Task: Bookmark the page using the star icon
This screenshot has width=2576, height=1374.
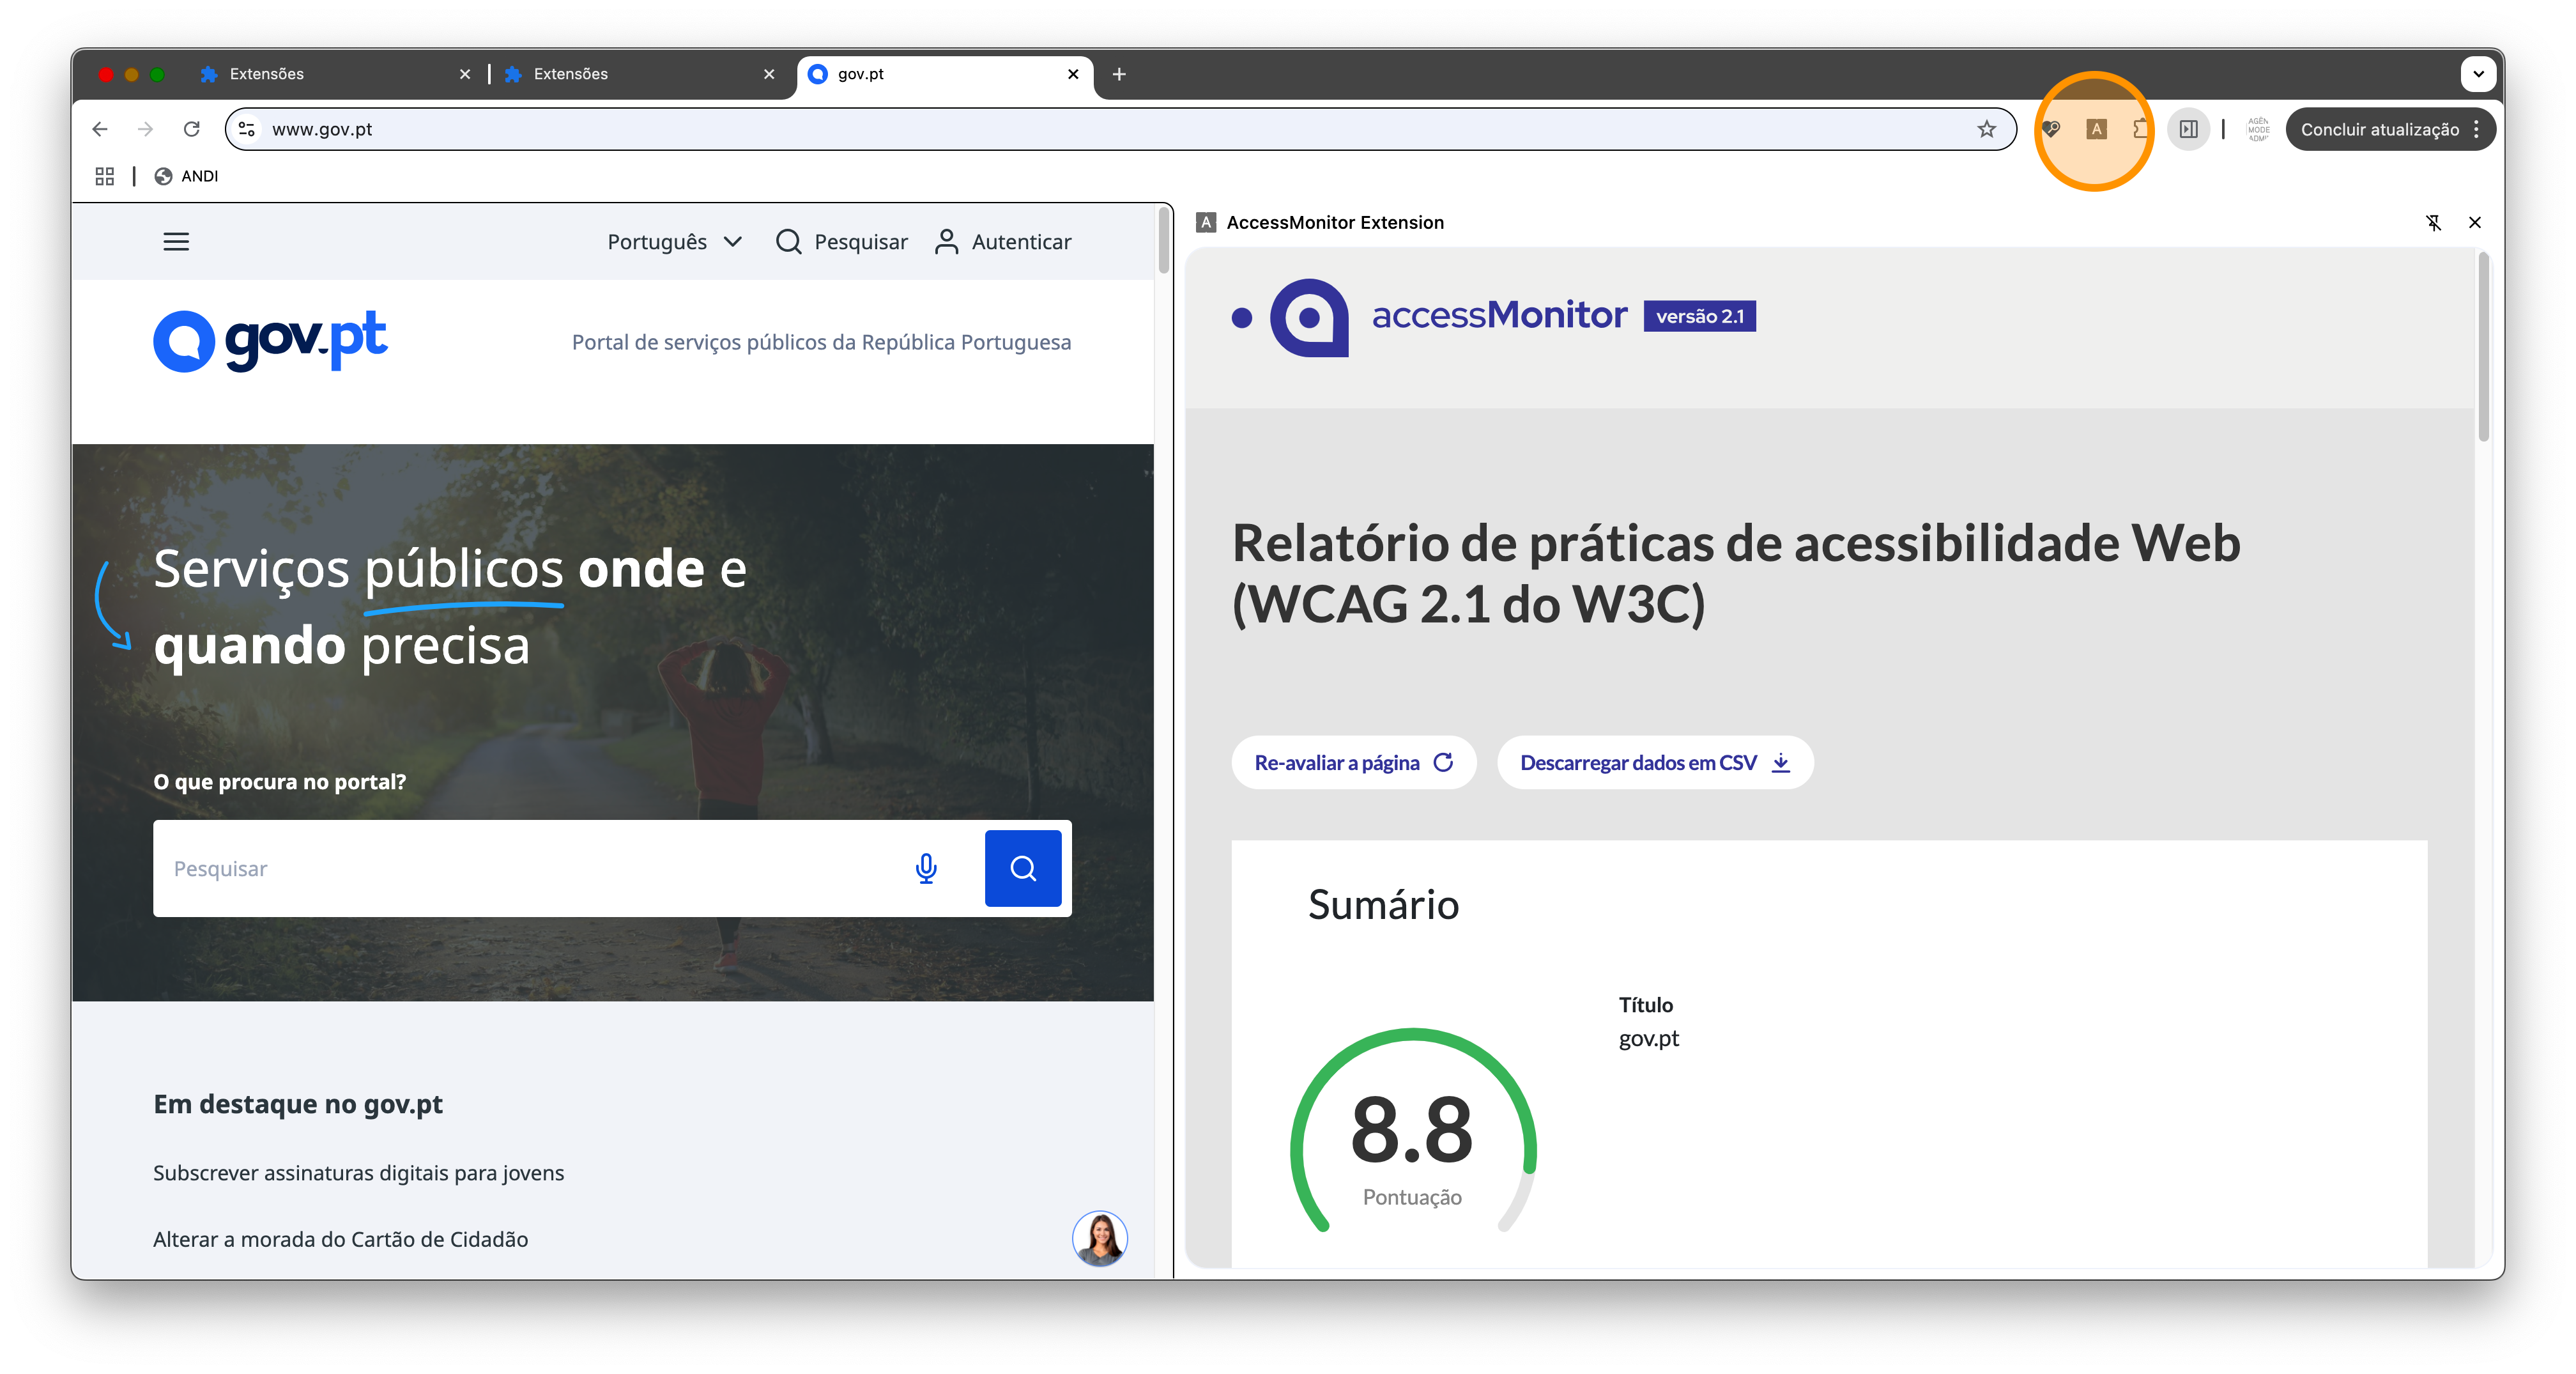Action: click(1986, 129)
